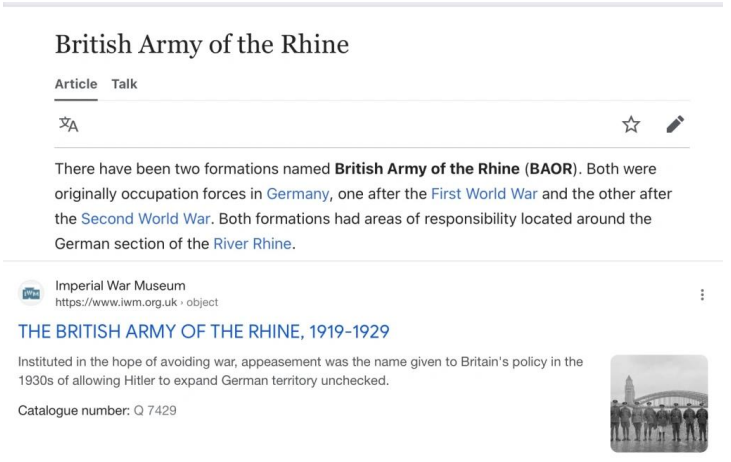
Task: Click the British Army of the Rhine page heading
Action: (x=201, y=45)
